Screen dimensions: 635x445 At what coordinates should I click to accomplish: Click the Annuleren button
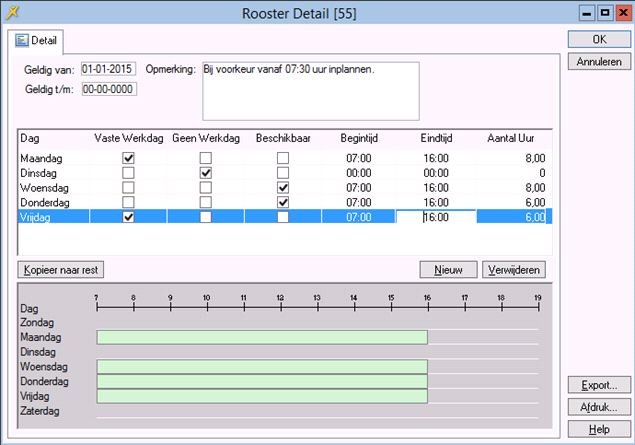[598, 62]
